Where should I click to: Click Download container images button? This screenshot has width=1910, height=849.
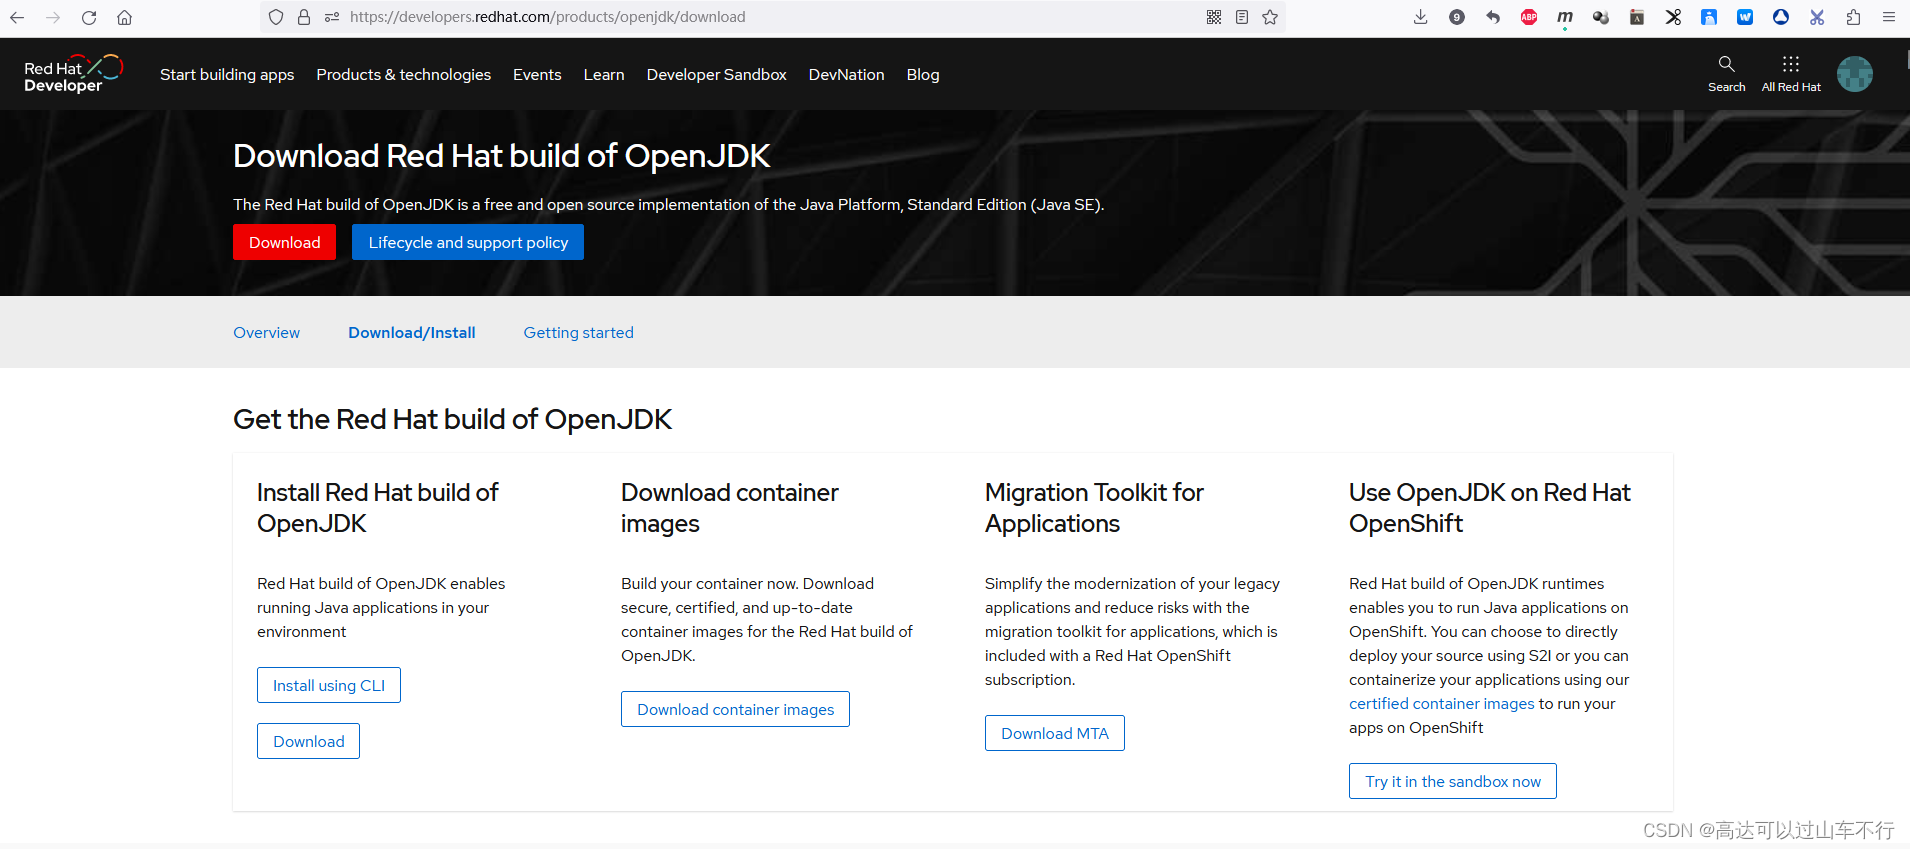(x=735, y=709)
